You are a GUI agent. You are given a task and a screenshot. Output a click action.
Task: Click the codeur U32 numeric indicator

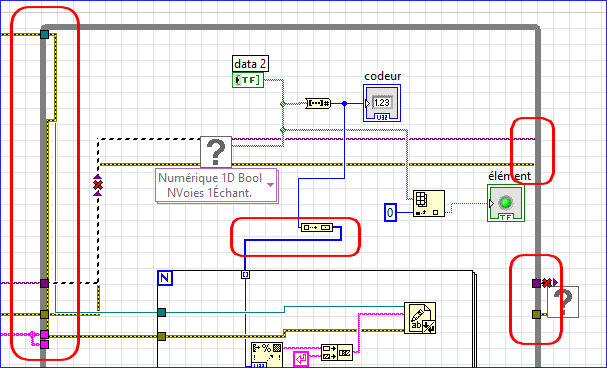click(x=382, y=103)
